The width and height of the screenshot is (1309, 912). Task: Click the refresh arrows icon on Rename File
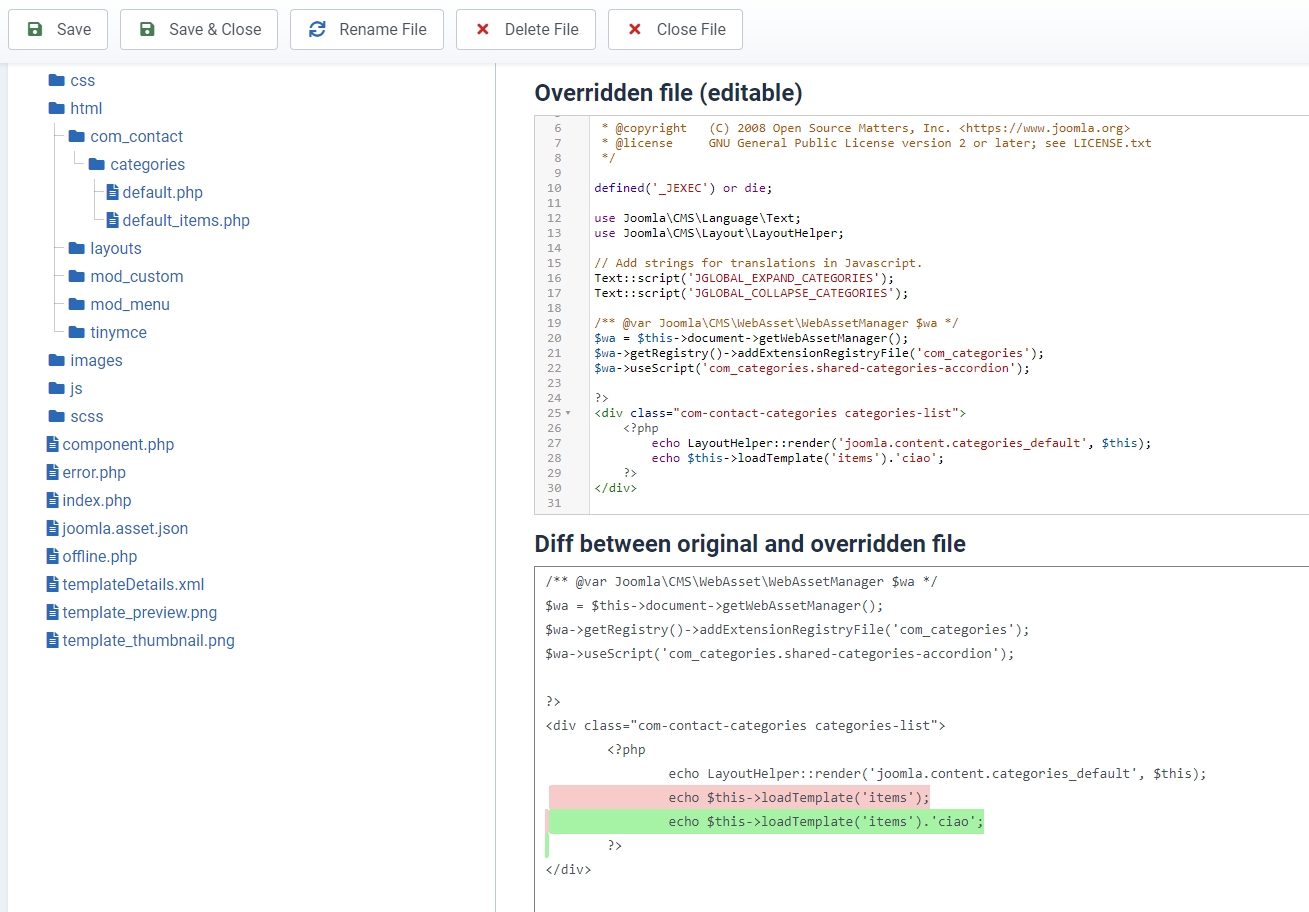pos(317,30)
